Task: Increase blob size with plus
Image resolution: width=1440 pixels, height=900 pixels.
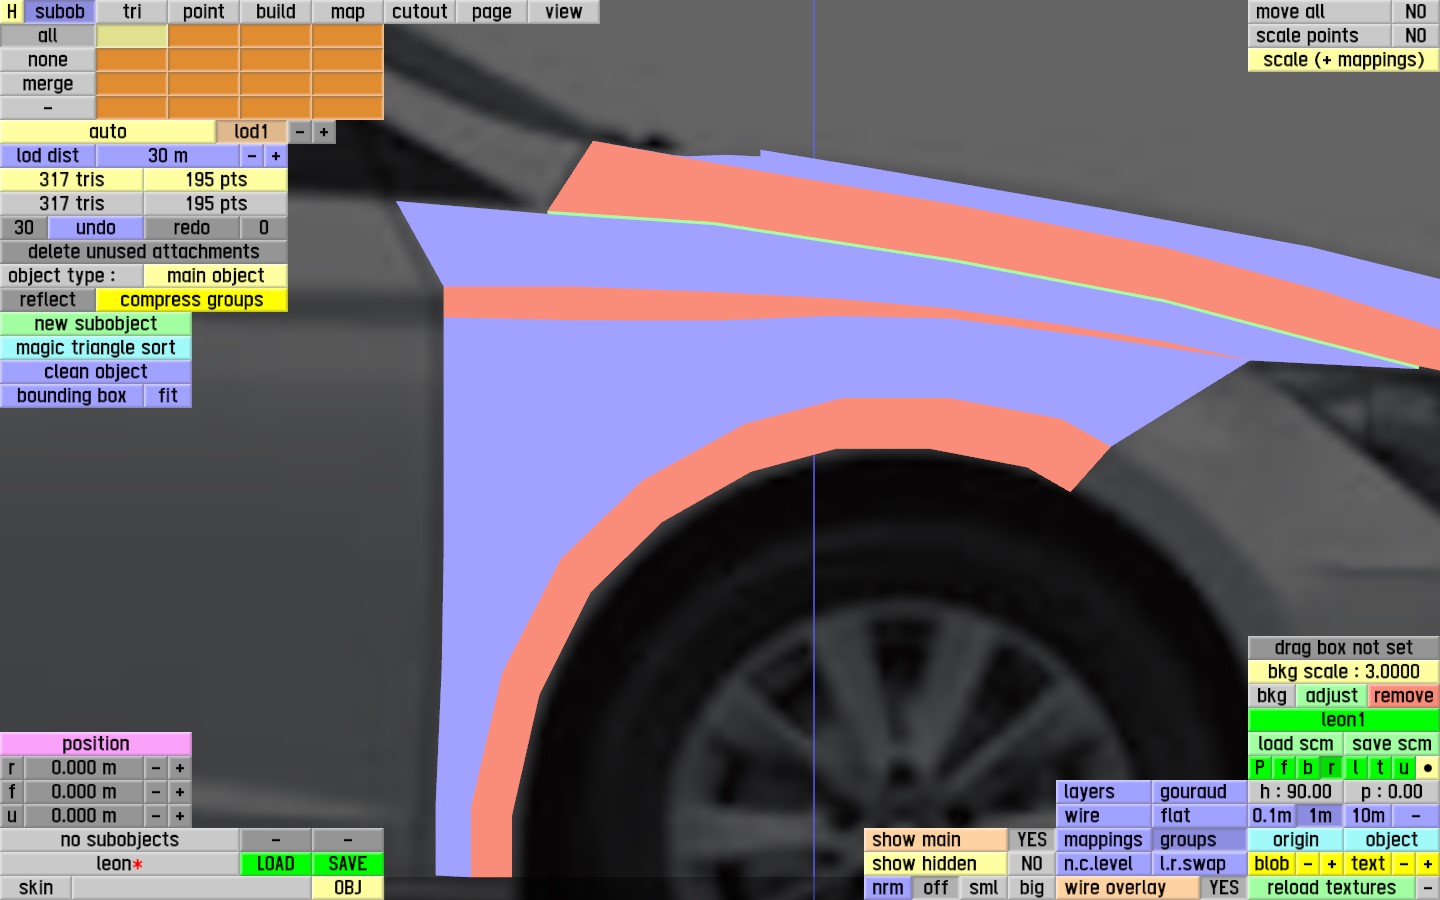Action: point(1332,864)
